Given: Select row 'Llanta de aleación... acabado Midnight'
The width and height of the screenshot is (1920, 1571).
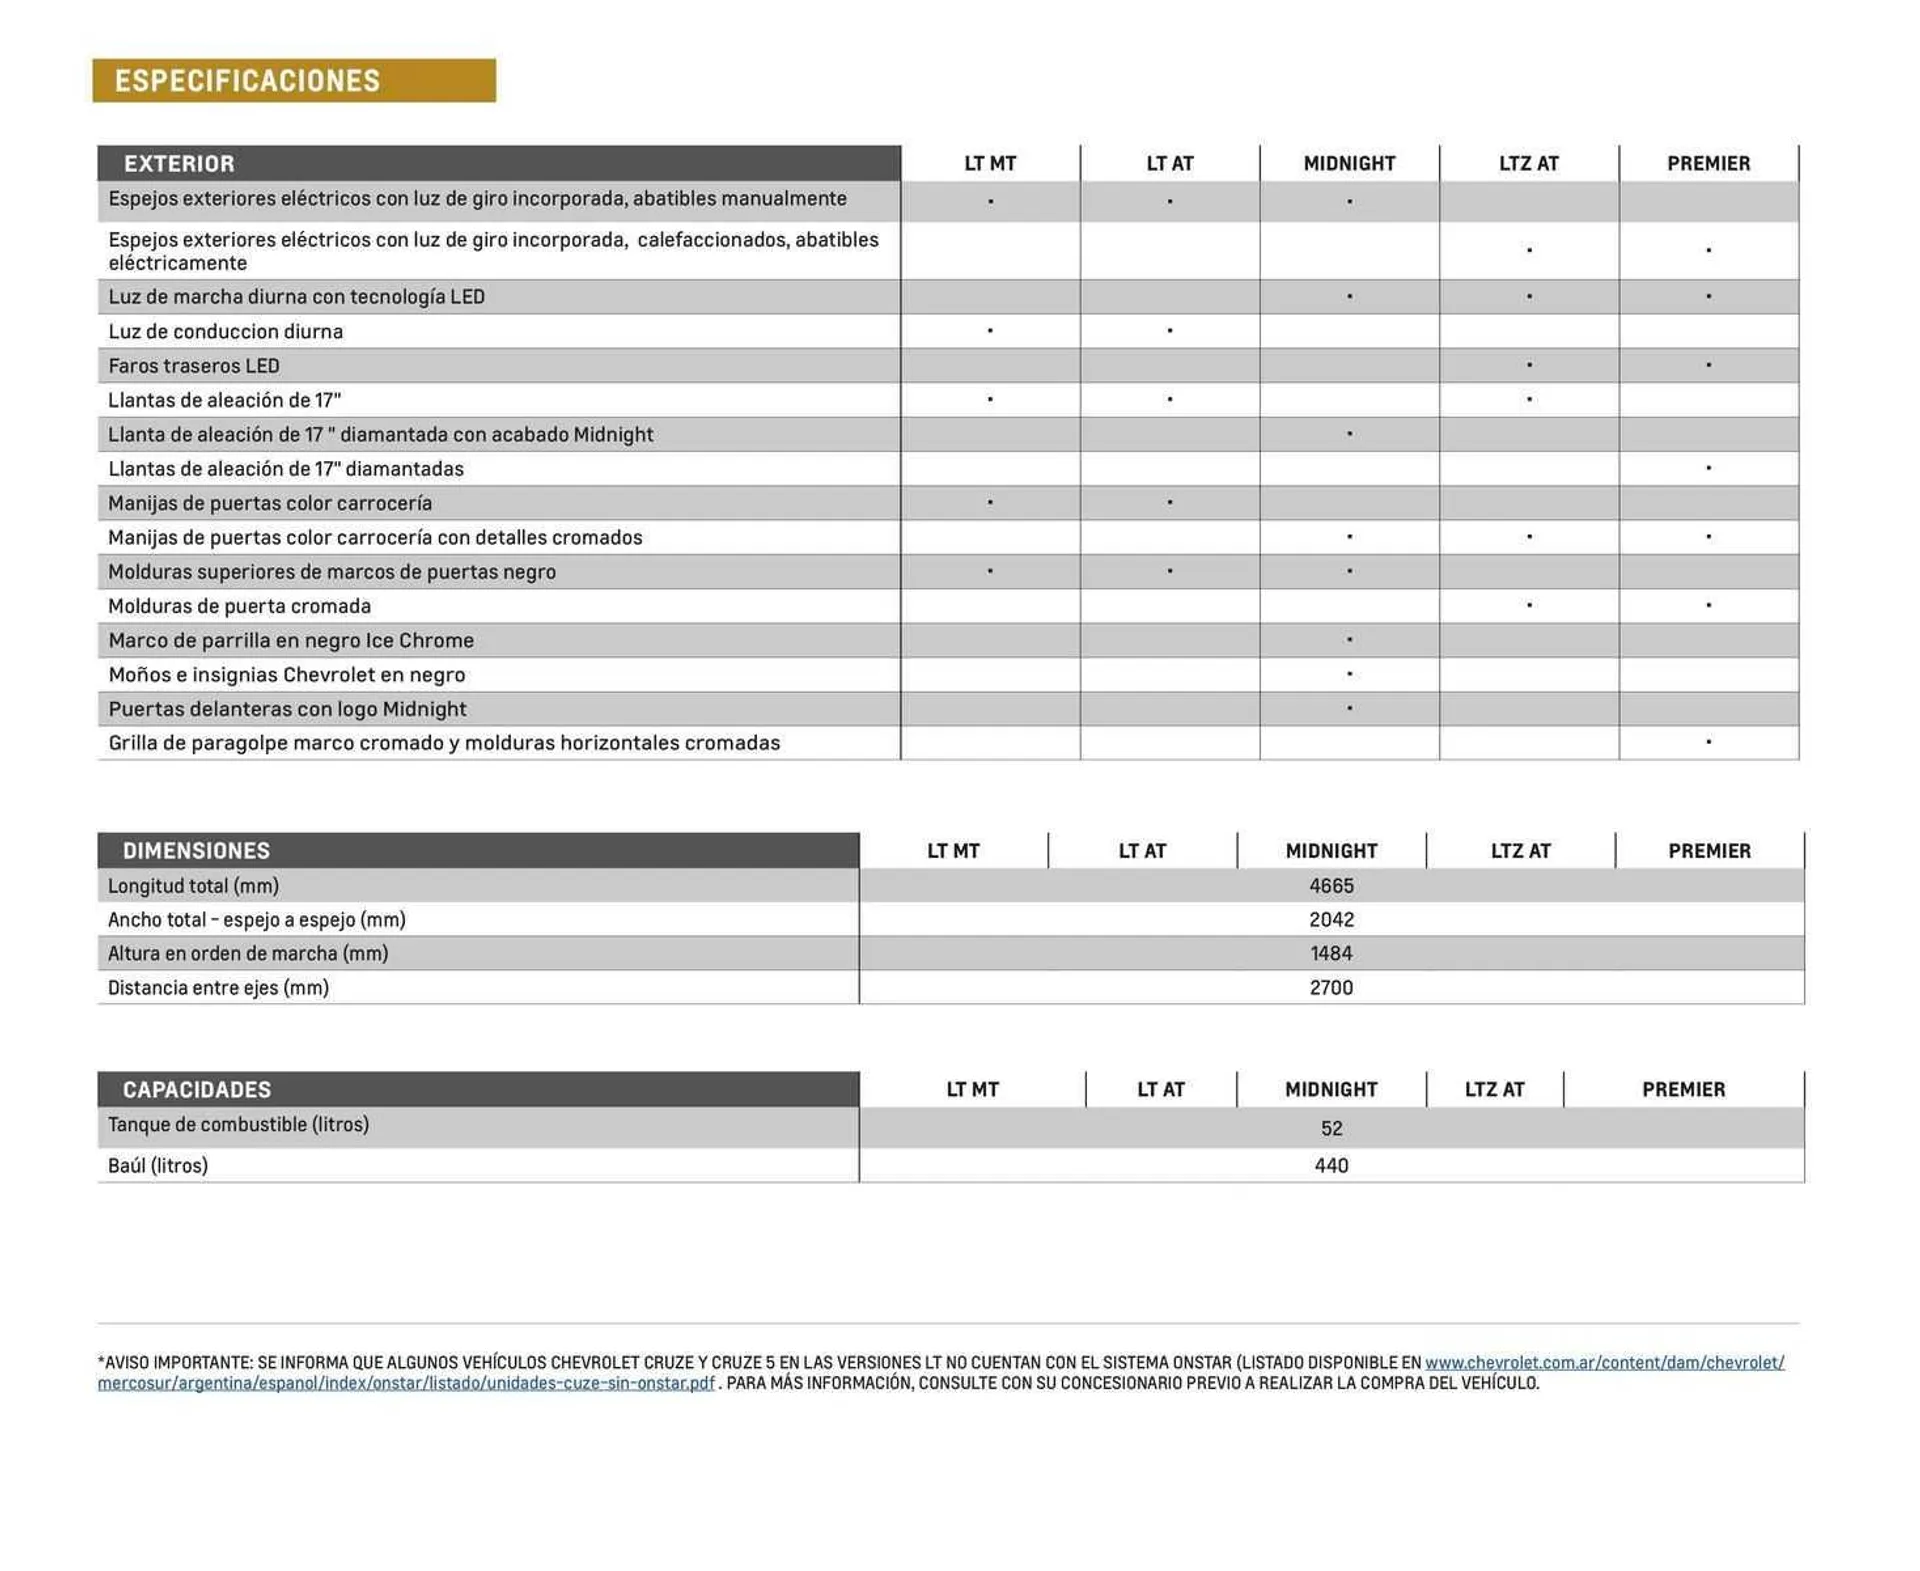Looking at the screenshot, I should (948, 434).
